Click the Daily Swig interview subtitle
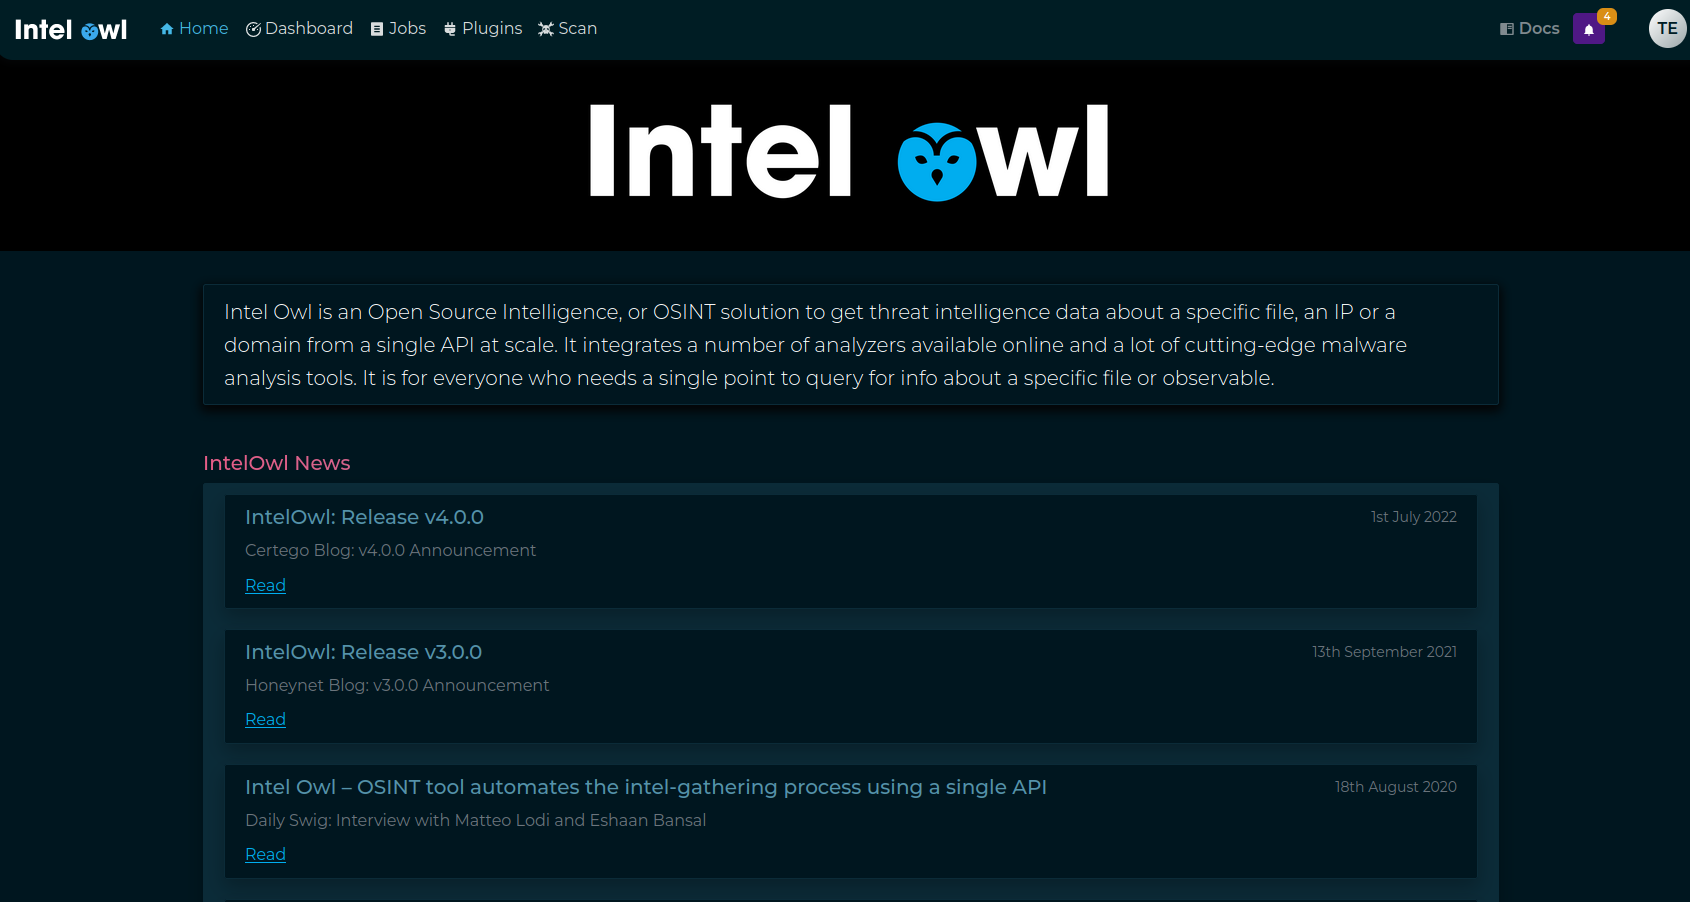The height and width of the screenshot is (902, 1690). 475,820
